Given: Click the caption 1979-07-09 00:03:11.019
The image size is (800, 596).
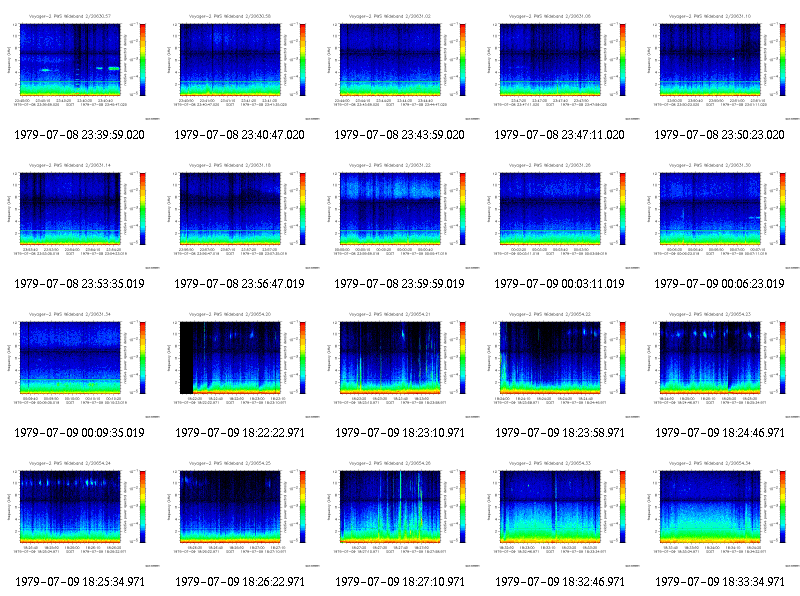Looking at the screenshot, I should (560, 284).
